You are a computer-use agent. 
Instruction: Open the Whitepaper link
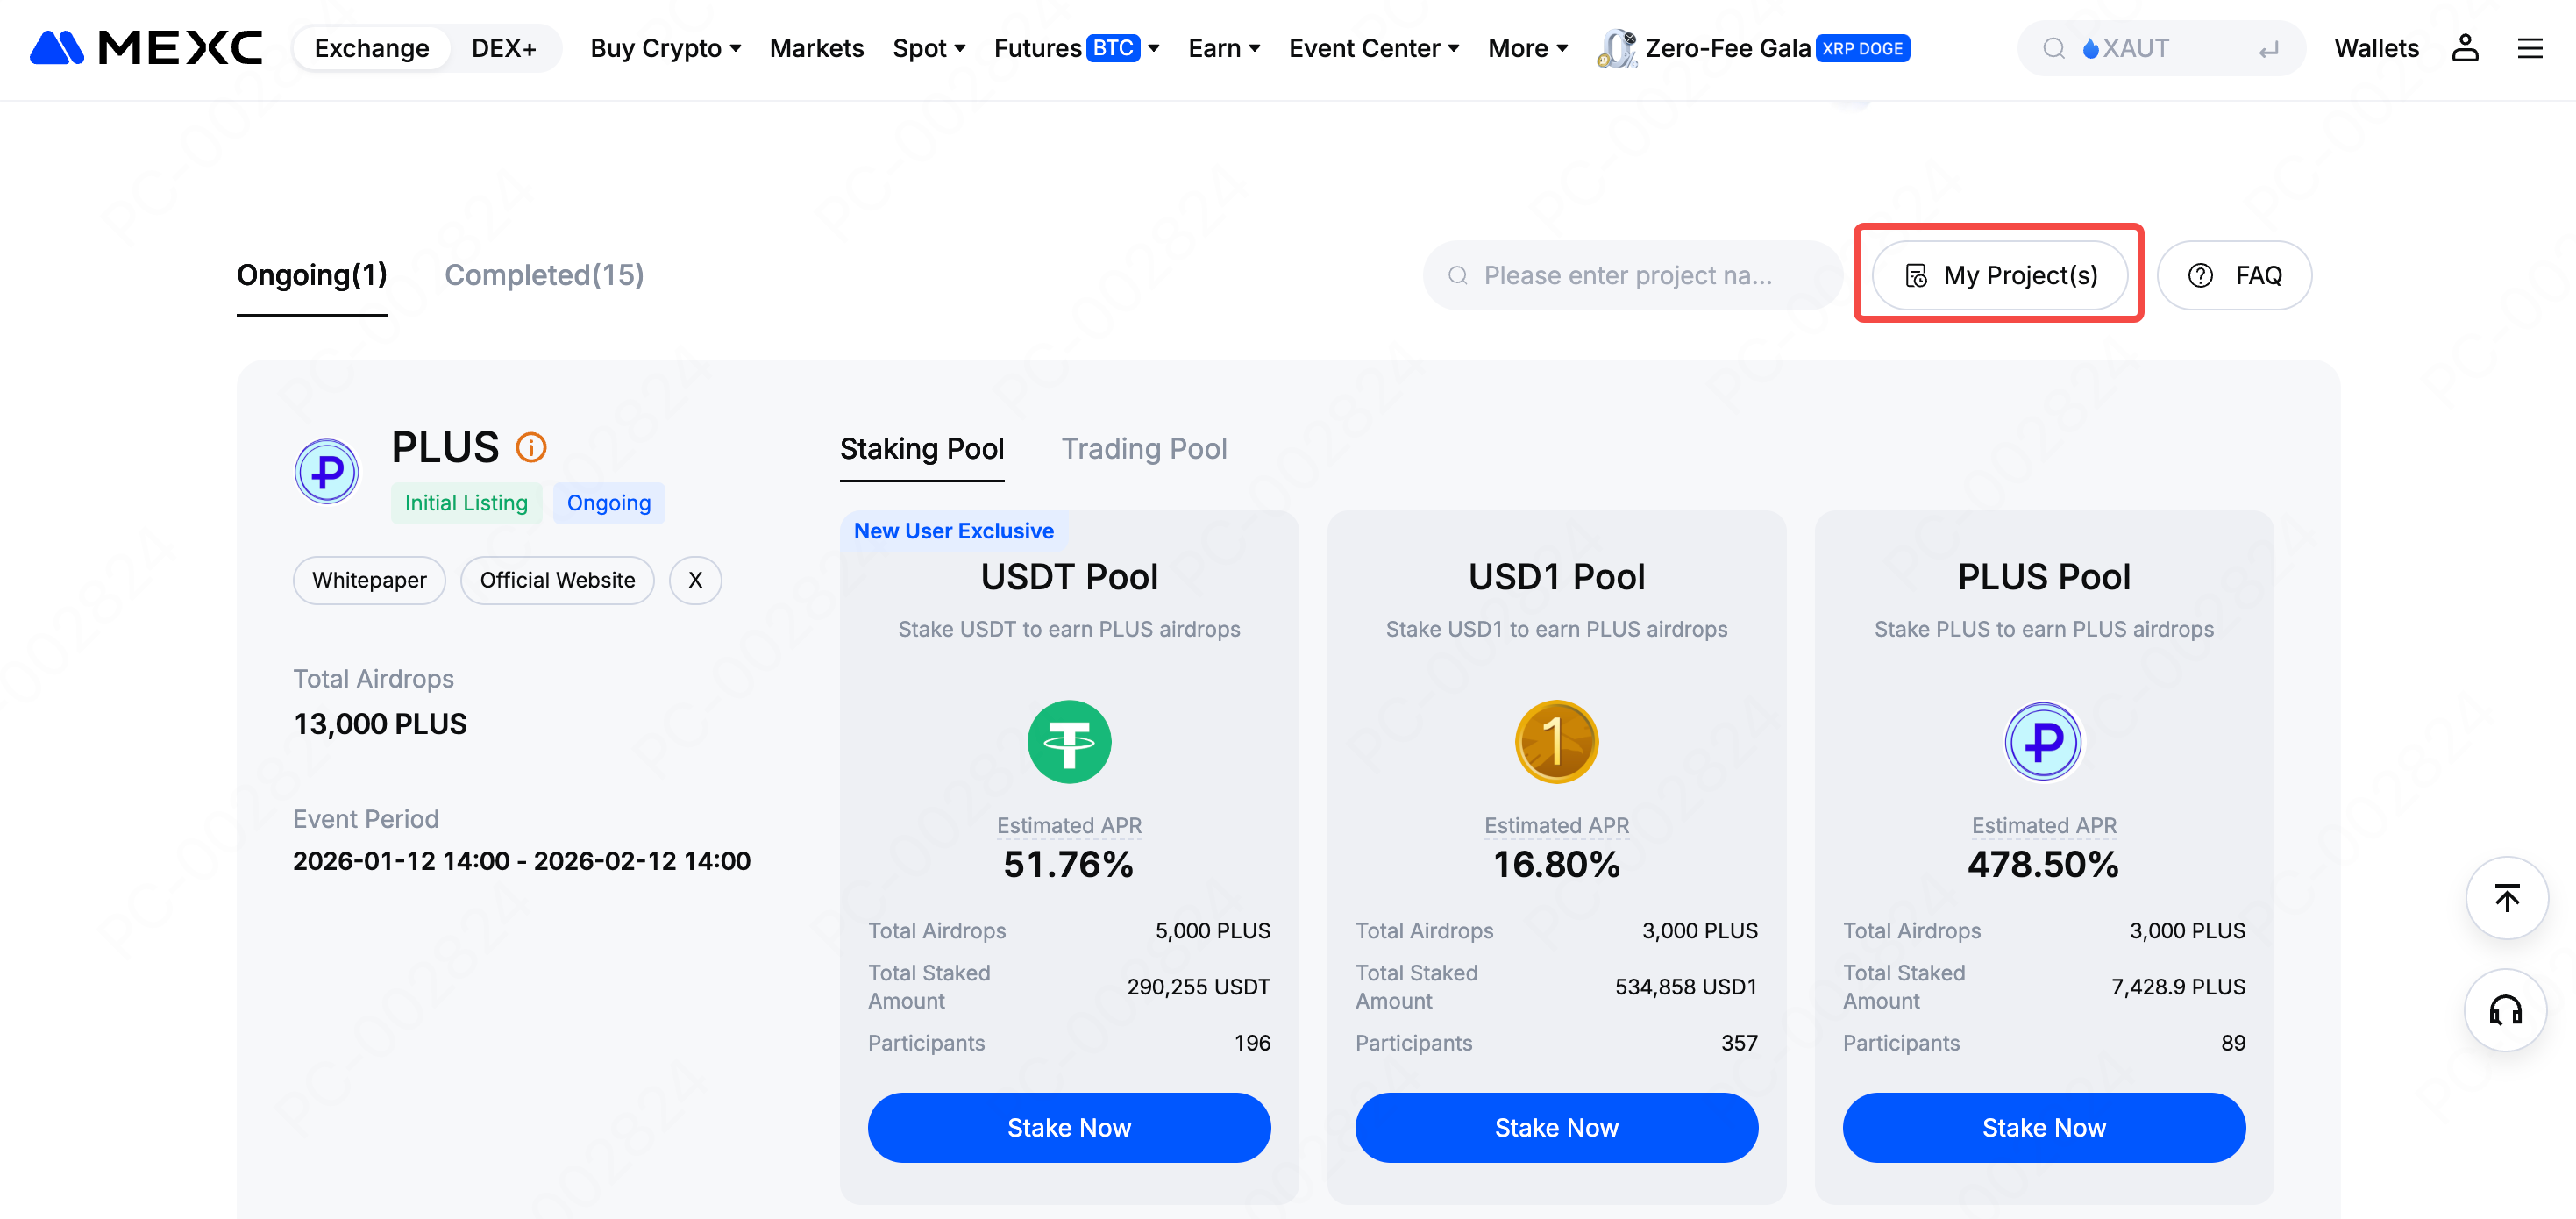(x=369, y=580)
